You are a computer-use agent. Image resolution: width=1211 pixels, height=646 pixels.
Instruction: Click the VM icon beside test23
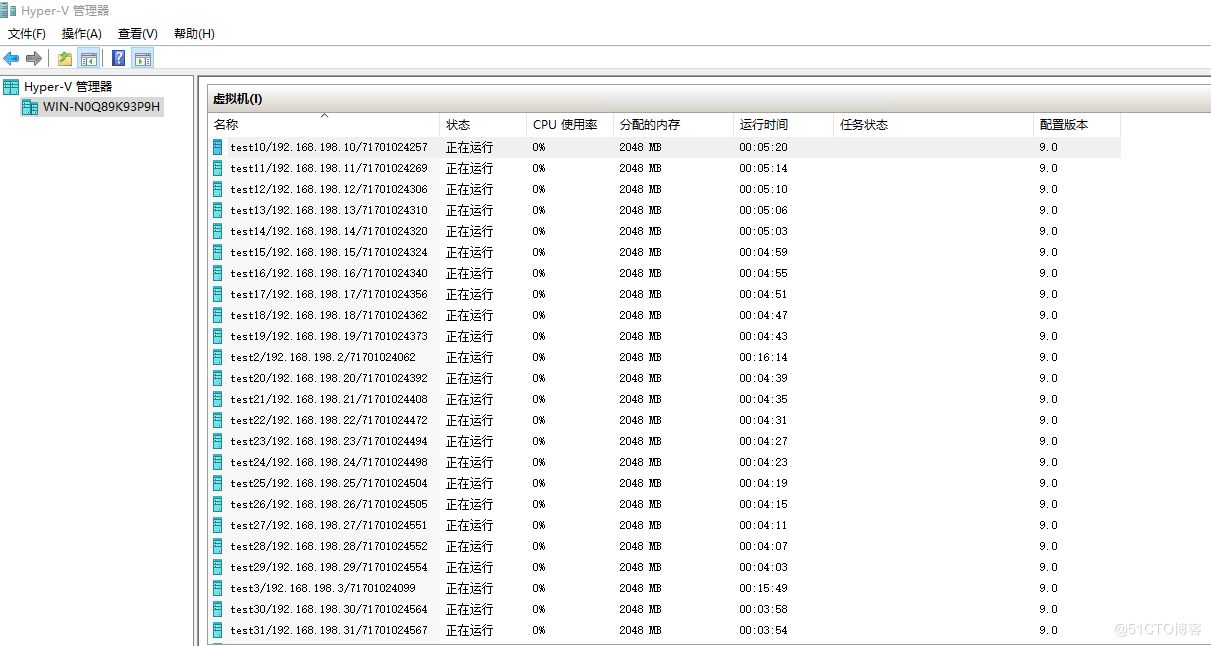click(218, 441)
